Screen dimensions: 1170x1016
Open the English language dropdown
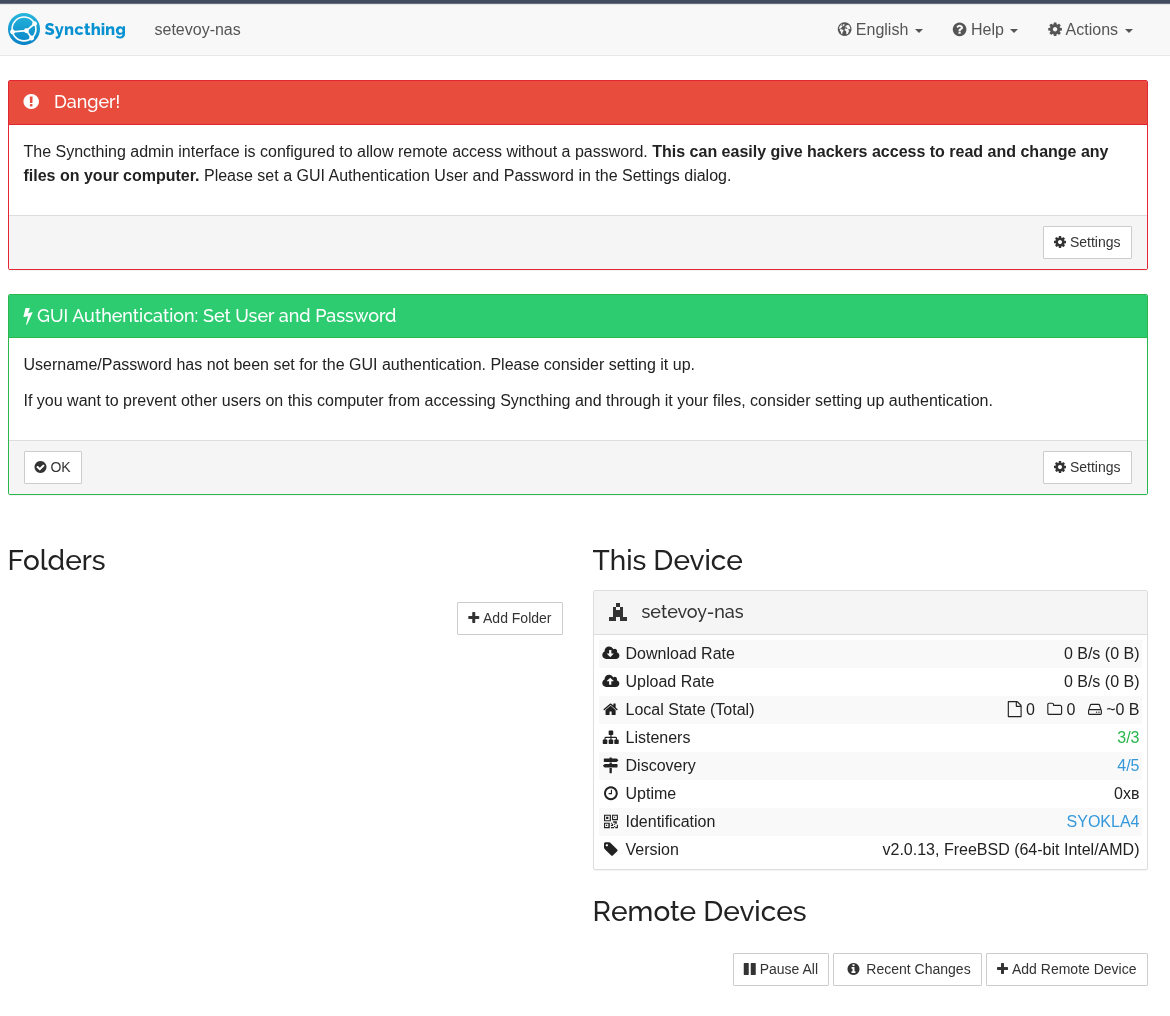(880, 30)
